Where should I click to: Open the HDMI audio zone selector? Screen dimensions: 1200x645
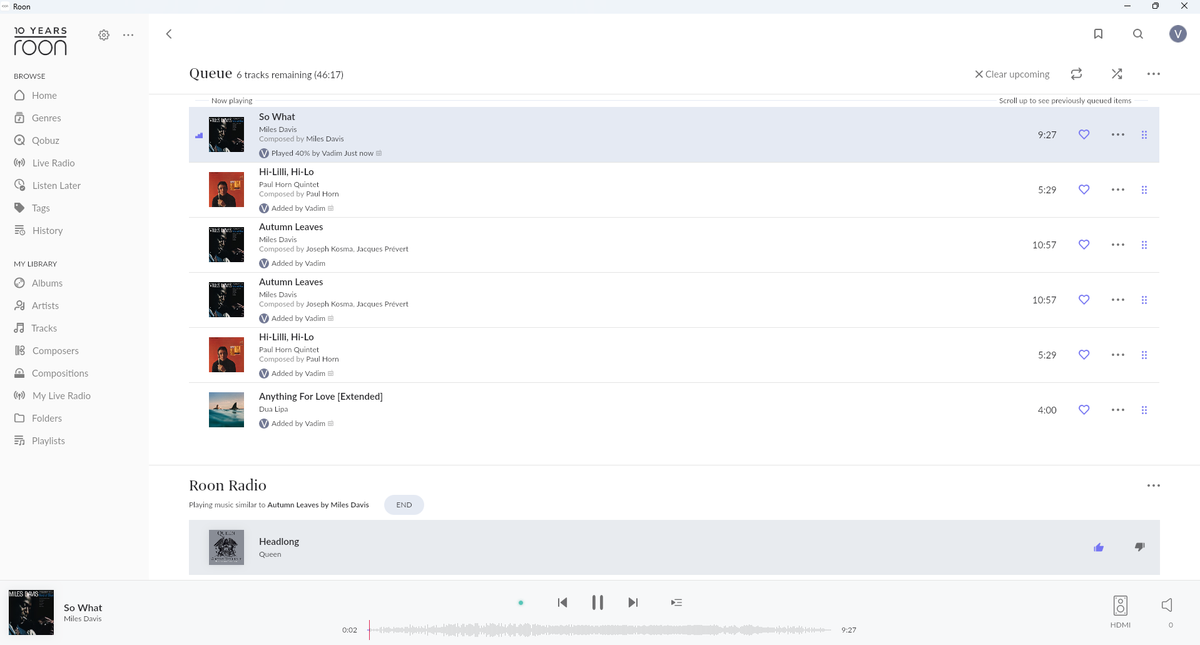(1120, 612)
